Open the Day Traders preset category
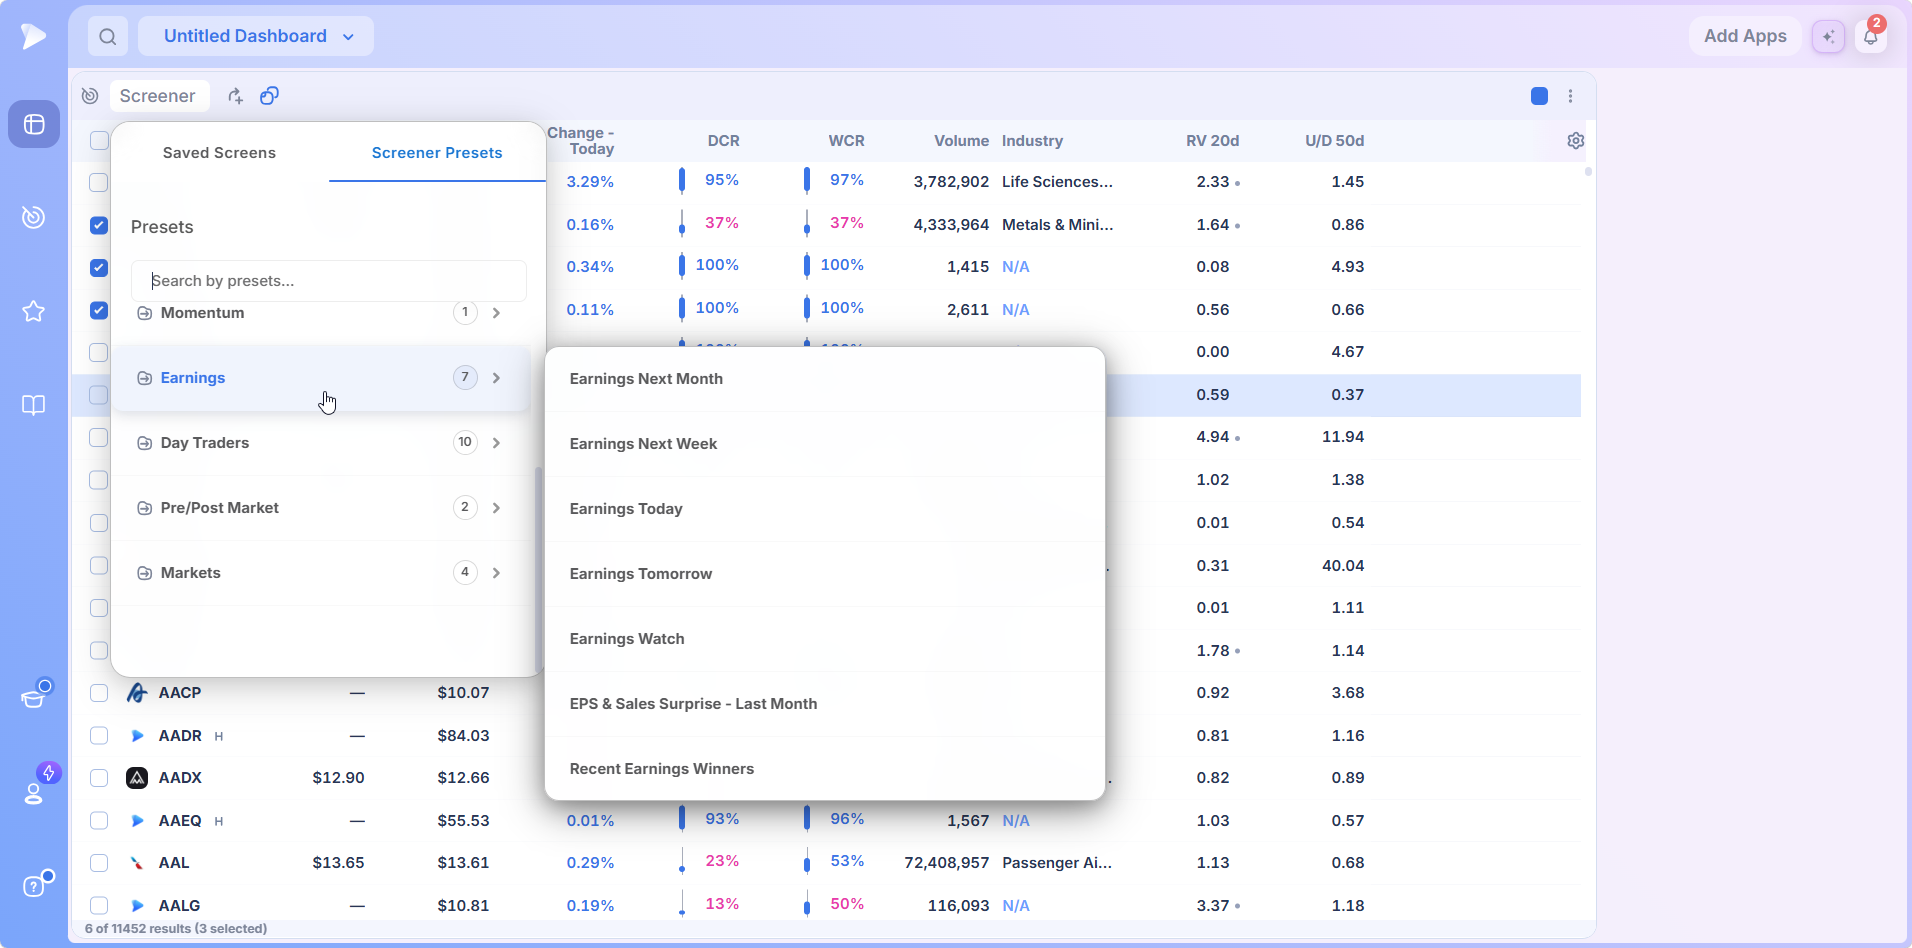The image size is (1912, 948). coord(321,443)
